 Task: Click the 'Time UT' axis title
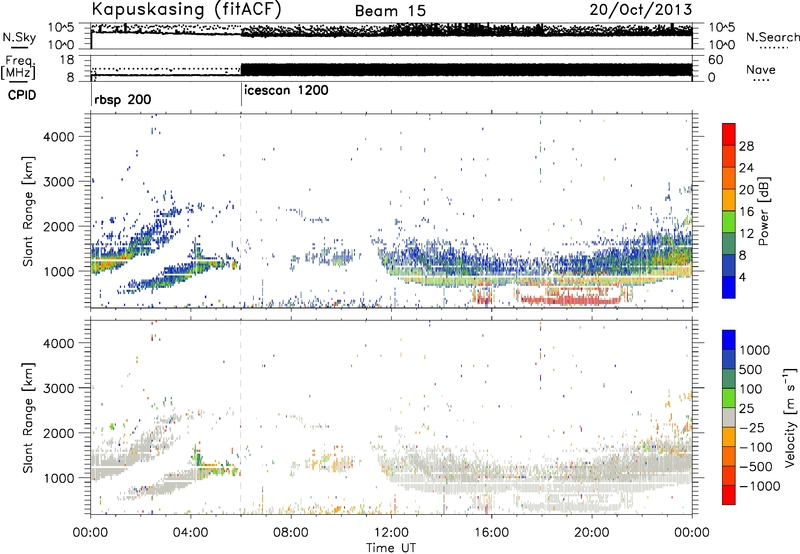point(391,547)
